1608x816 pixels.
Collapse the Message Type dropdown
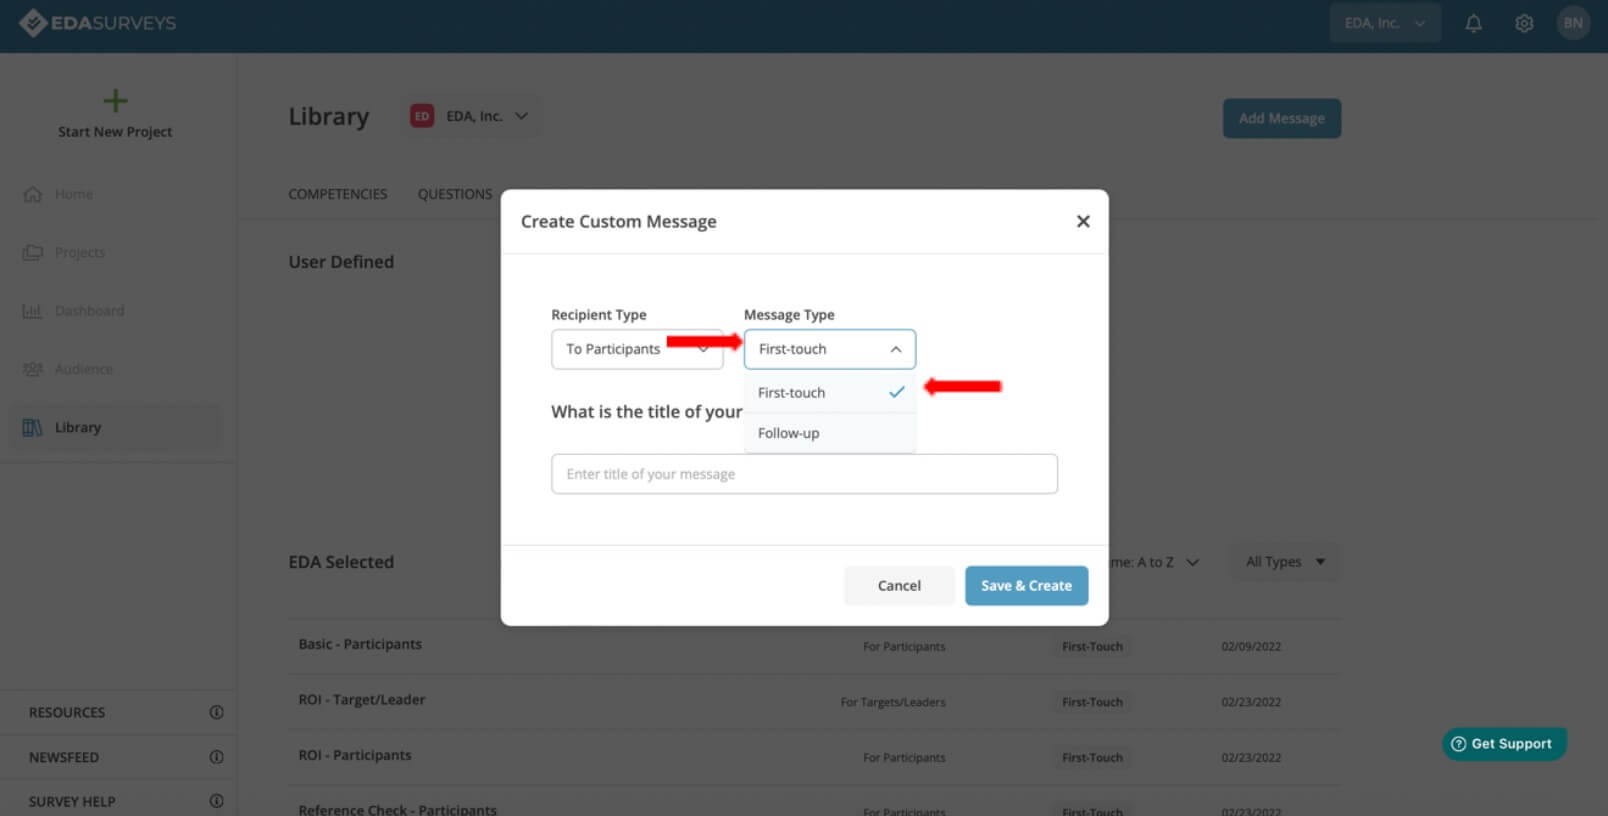pyautogui.click(x=830, y=349)
